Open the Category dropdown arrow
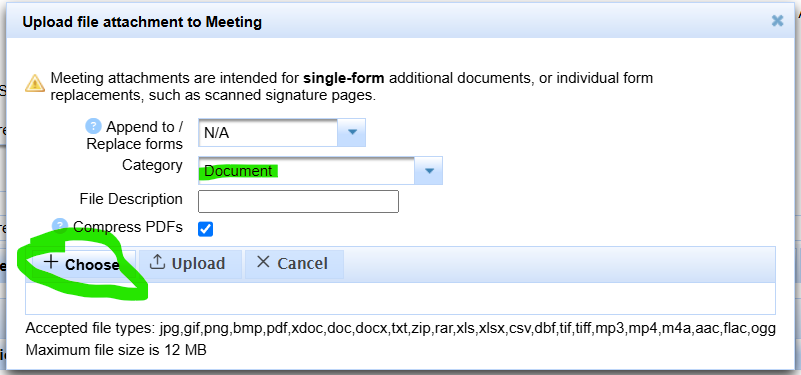This screenshot has height=375, width=801. pos(429,171)
